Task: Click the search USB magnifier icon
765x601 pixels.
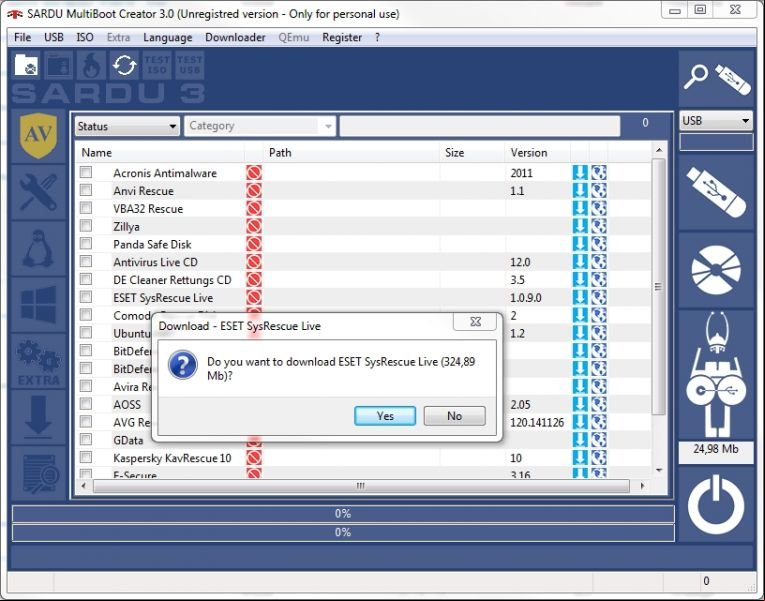Action: pos(716,79)
